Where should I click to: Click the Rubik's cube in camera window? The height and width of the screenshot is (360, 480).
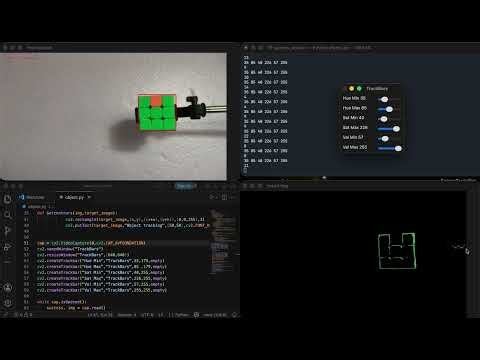tap(157, 113)
